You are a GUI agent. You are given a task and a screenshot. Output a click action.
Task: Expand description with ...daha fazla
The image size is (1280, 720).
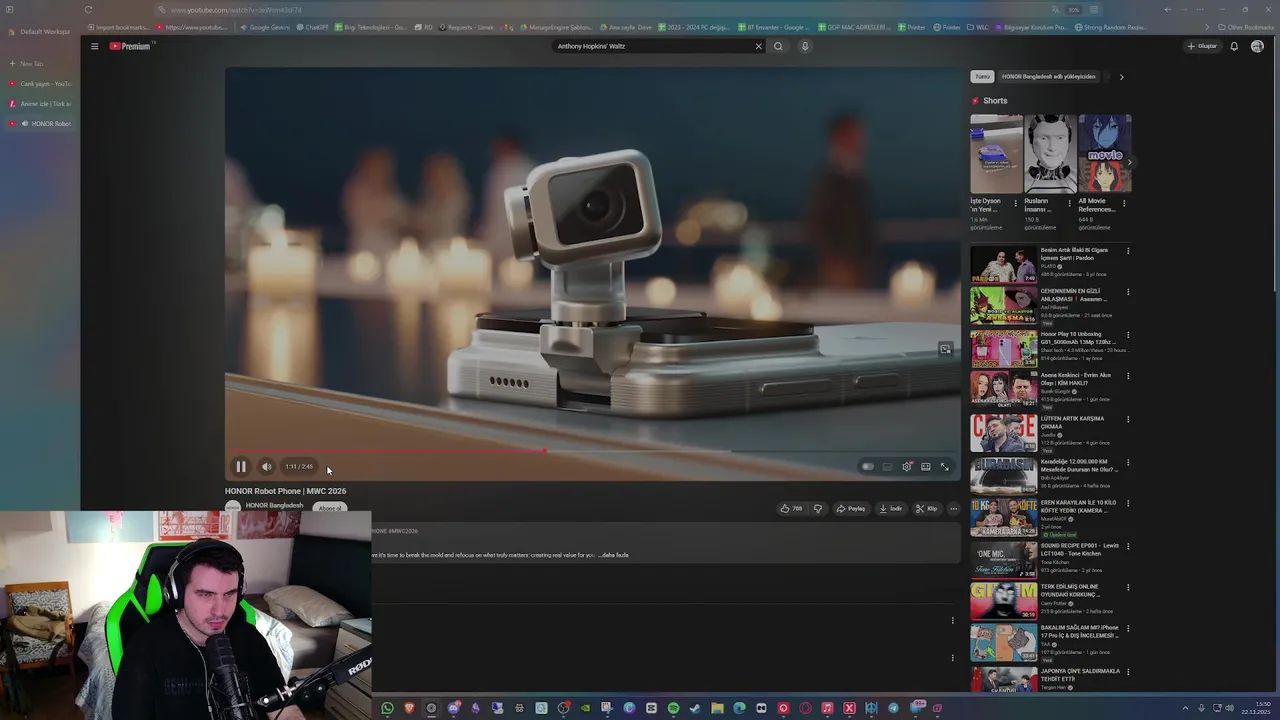coord(614,555)
